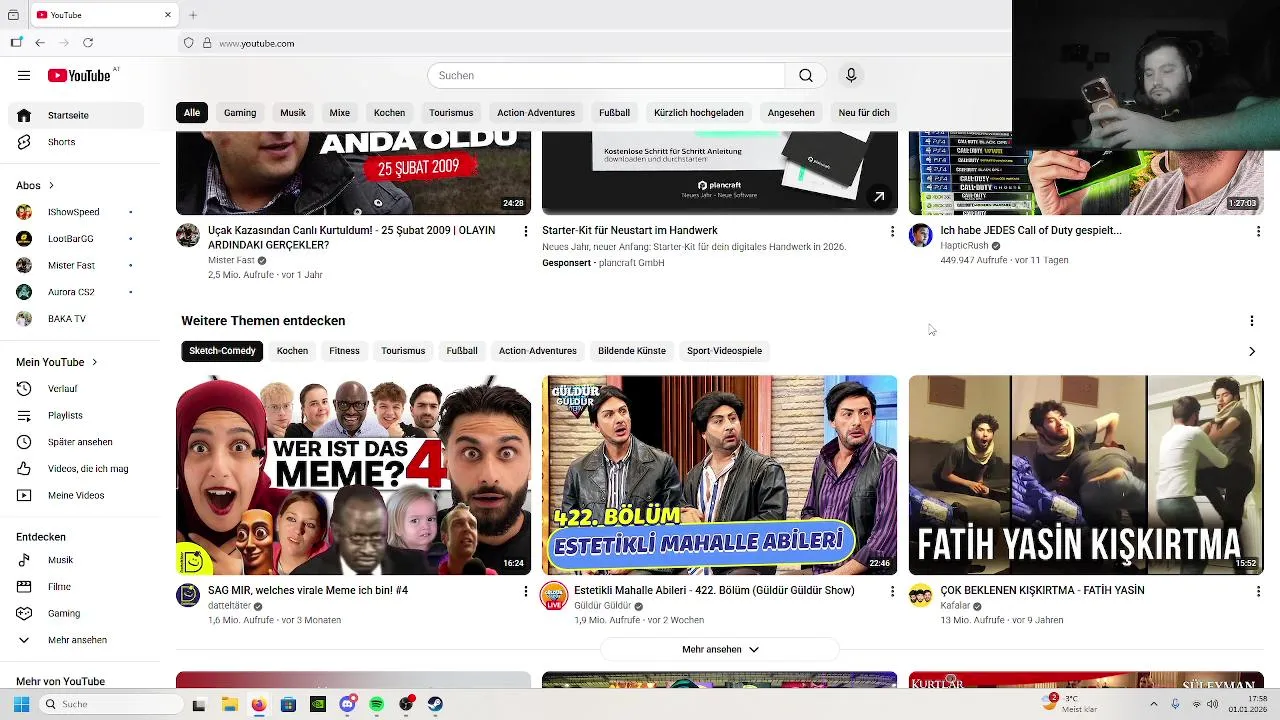This screenshot has width=1280, height=720.
Task: Open Aurora CS2 subscription channel
Action: (76, 292)
